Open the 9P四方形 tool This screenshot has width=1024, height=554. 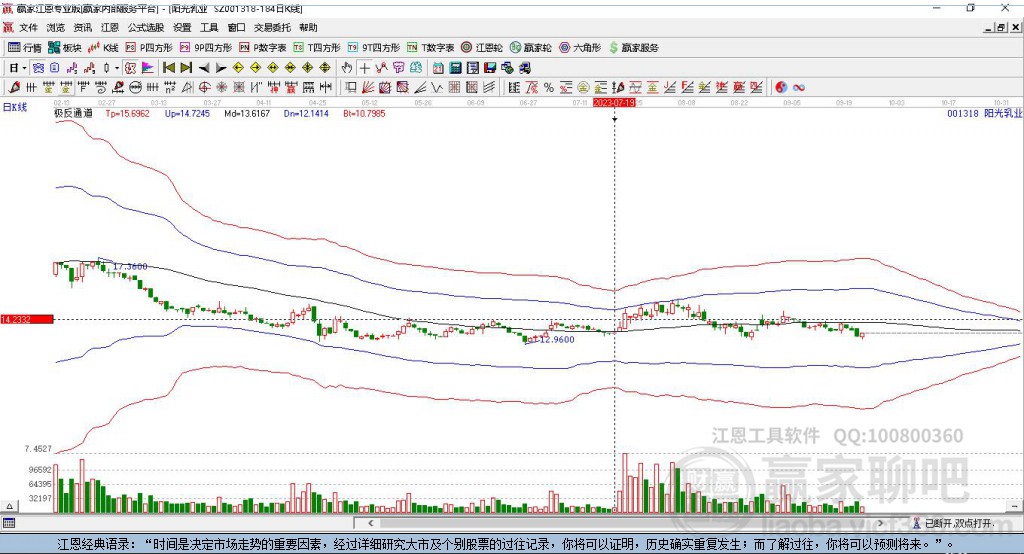pos(206,48)
